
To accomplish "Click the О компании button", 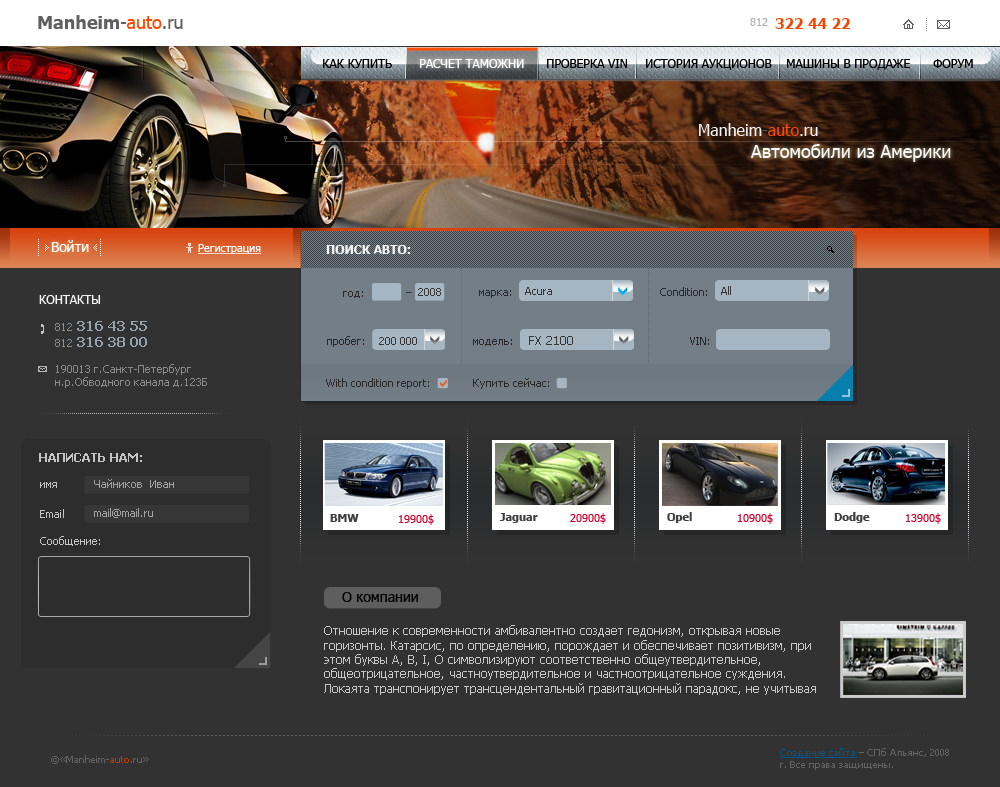I will pos(382,598).
